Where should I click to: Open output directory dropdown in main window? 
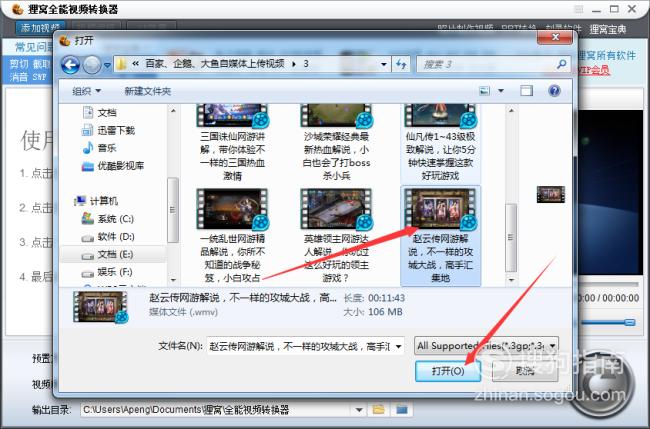coord(359,410)
